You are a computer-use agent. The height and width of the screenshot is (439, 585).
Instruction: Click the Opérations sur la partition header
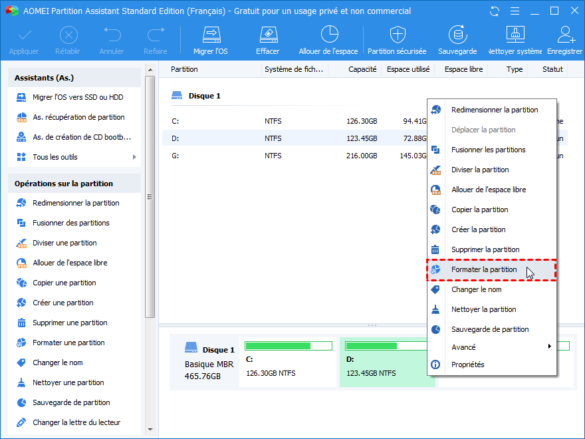[75, 184]
